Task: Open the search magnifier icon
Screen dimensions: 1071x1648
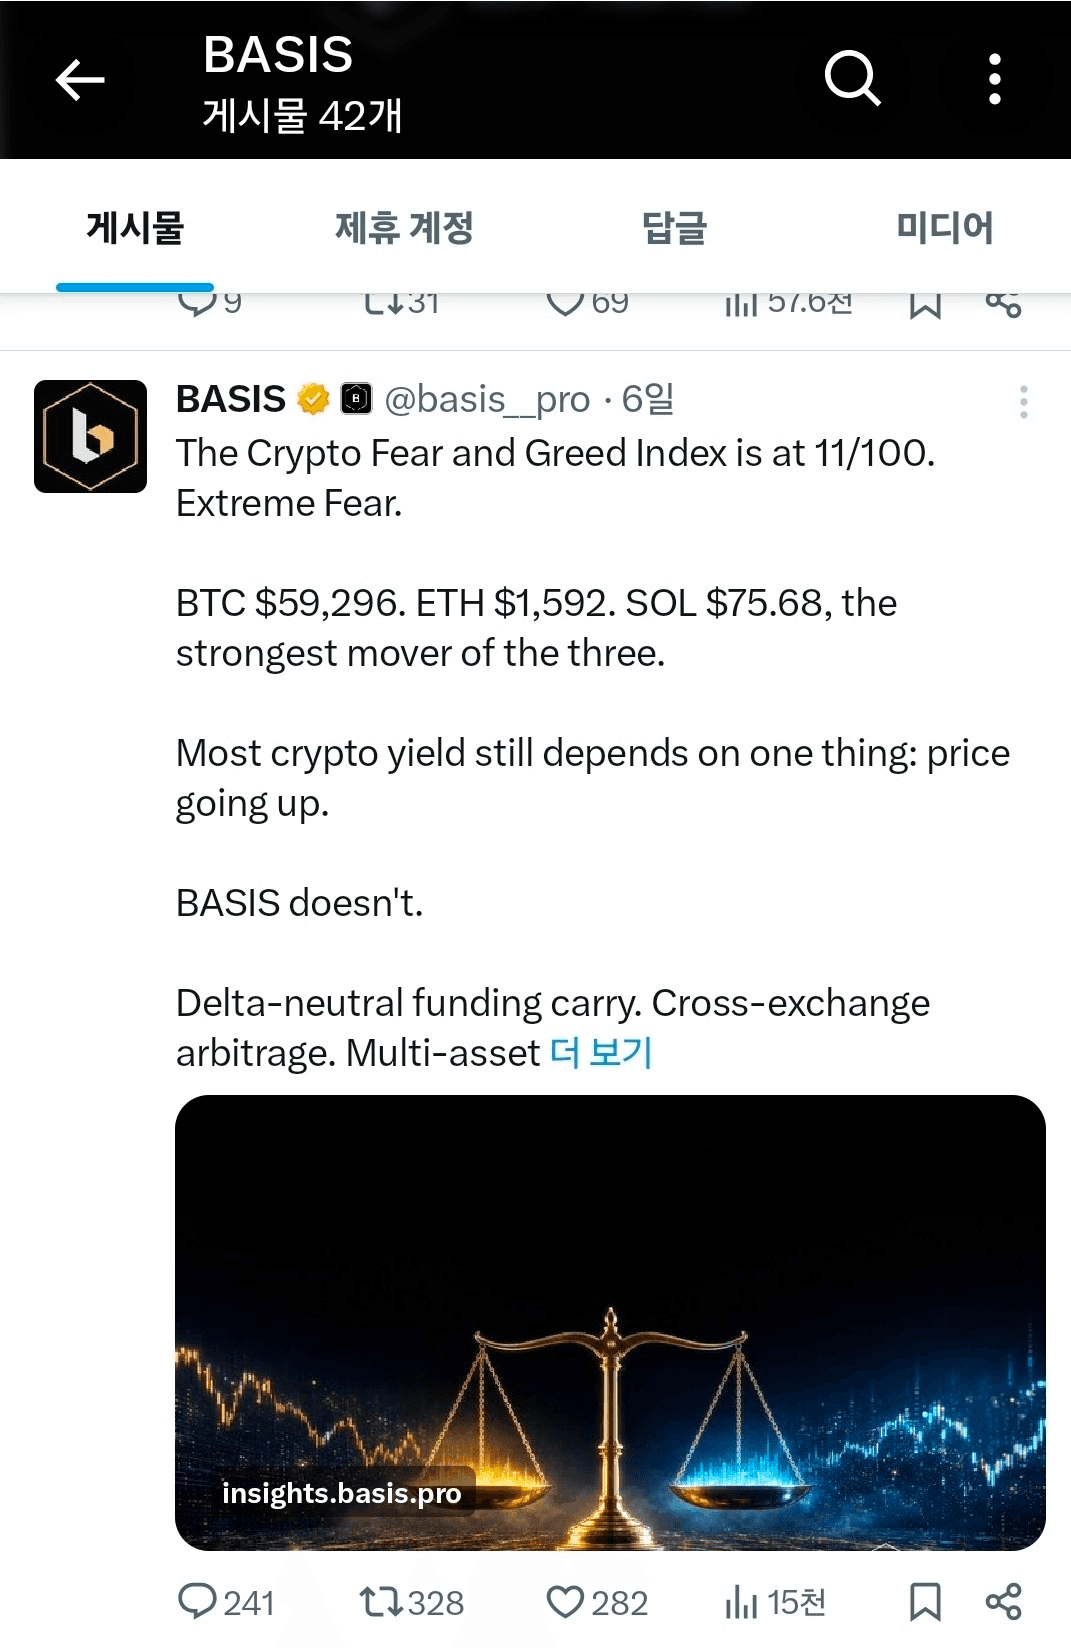Action: coord(852,78)
